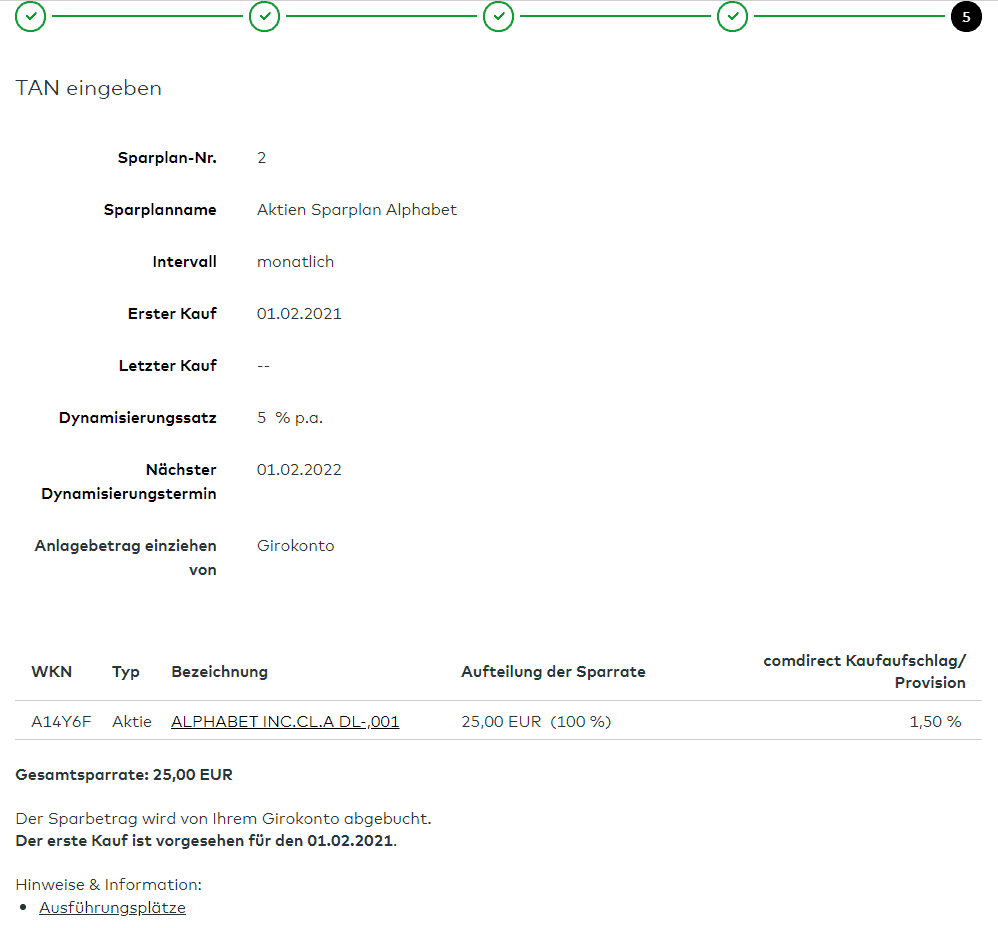Open the ALPHABET INC.CL.A DL-,001 link
Viewport: 998px width, 928px height.
pyautogui.click(x=285, y=722)
